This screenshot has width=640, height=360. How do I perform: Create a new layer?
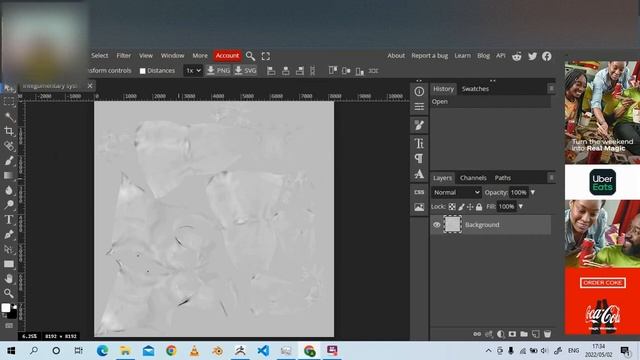point(536,334)
